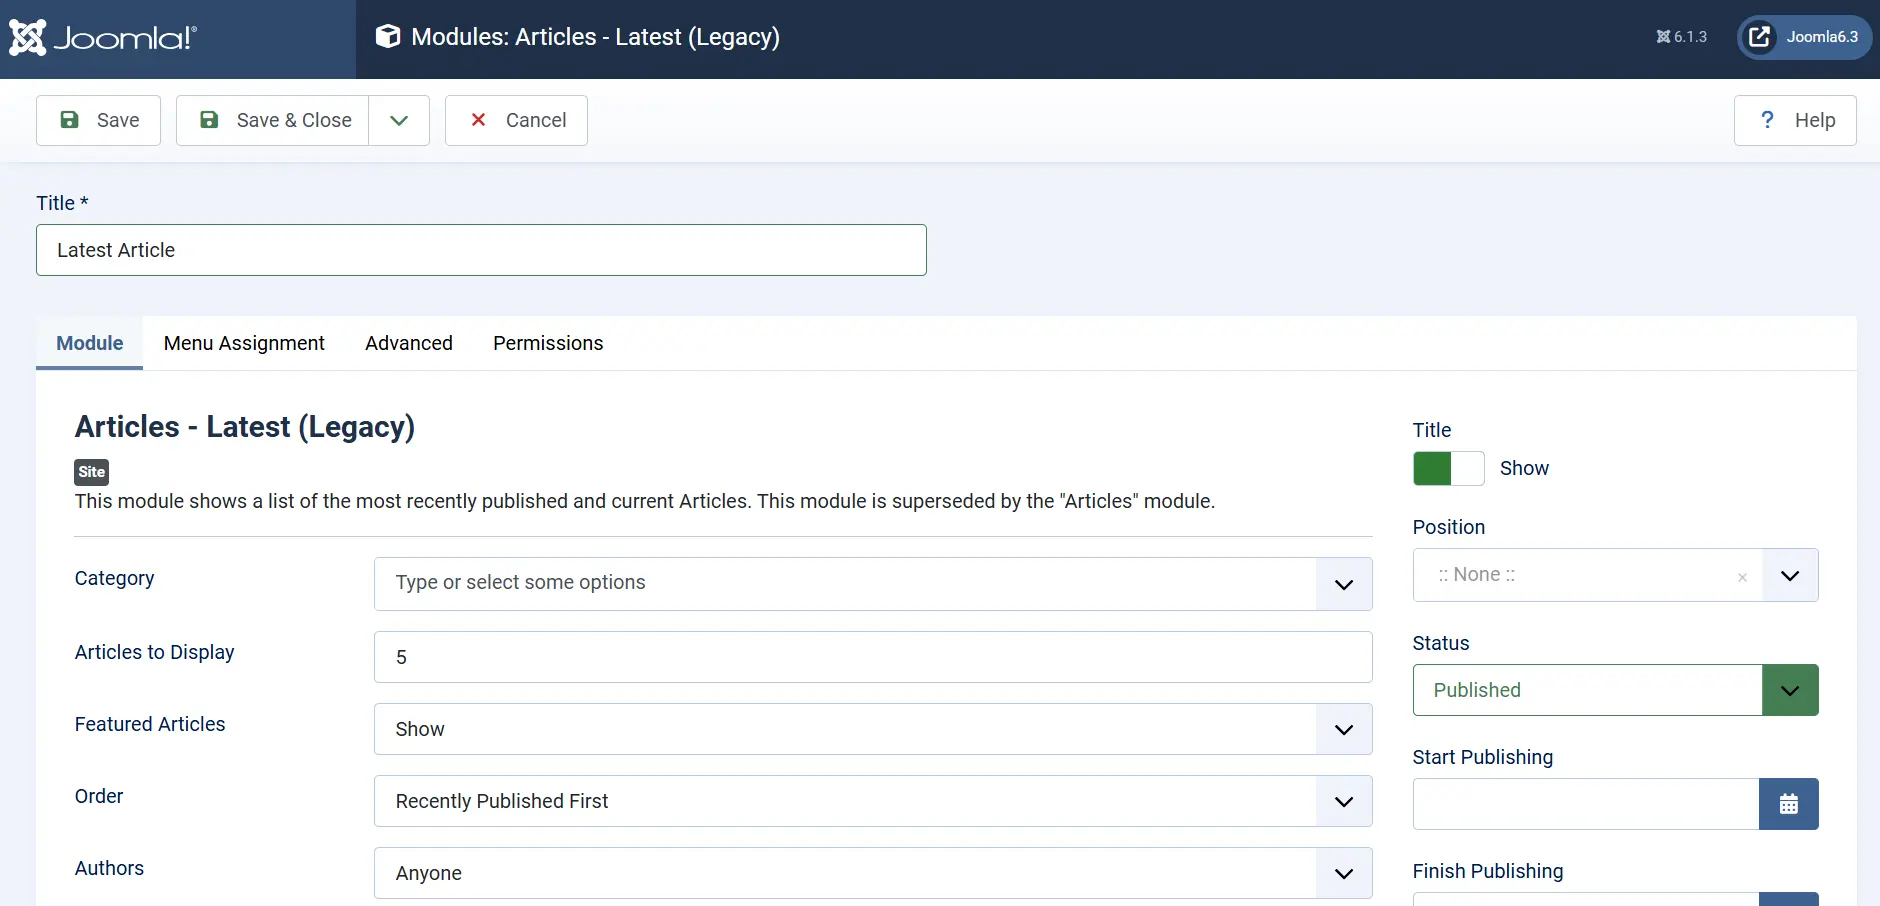The image size is (1880, 906).
Task: Click into the Title input field
Action: (481, 250)
